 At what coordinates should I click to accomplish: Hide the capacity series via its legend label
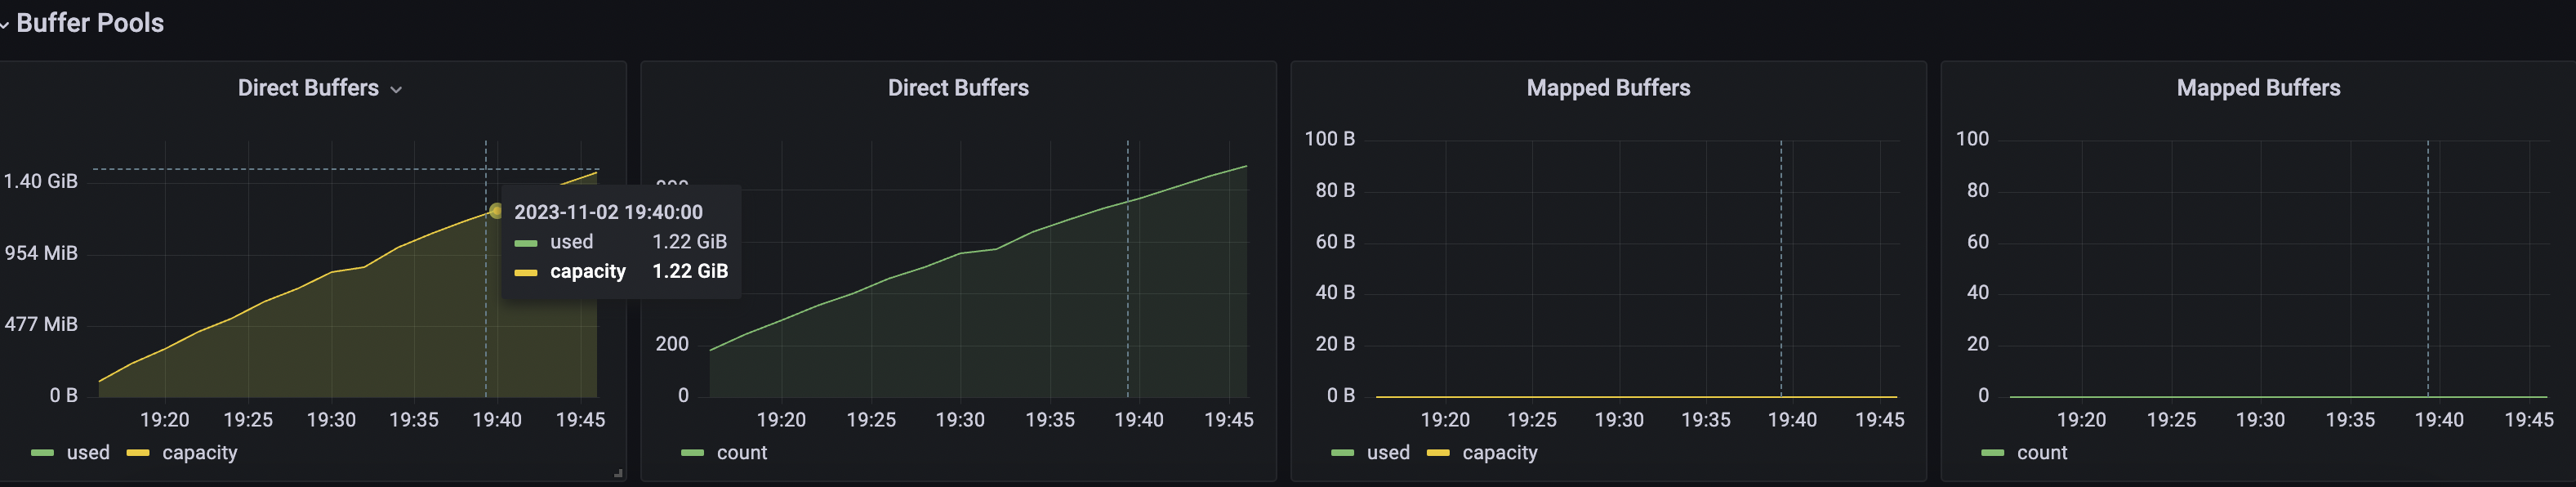pyautogui.click(x=200, y=452)
